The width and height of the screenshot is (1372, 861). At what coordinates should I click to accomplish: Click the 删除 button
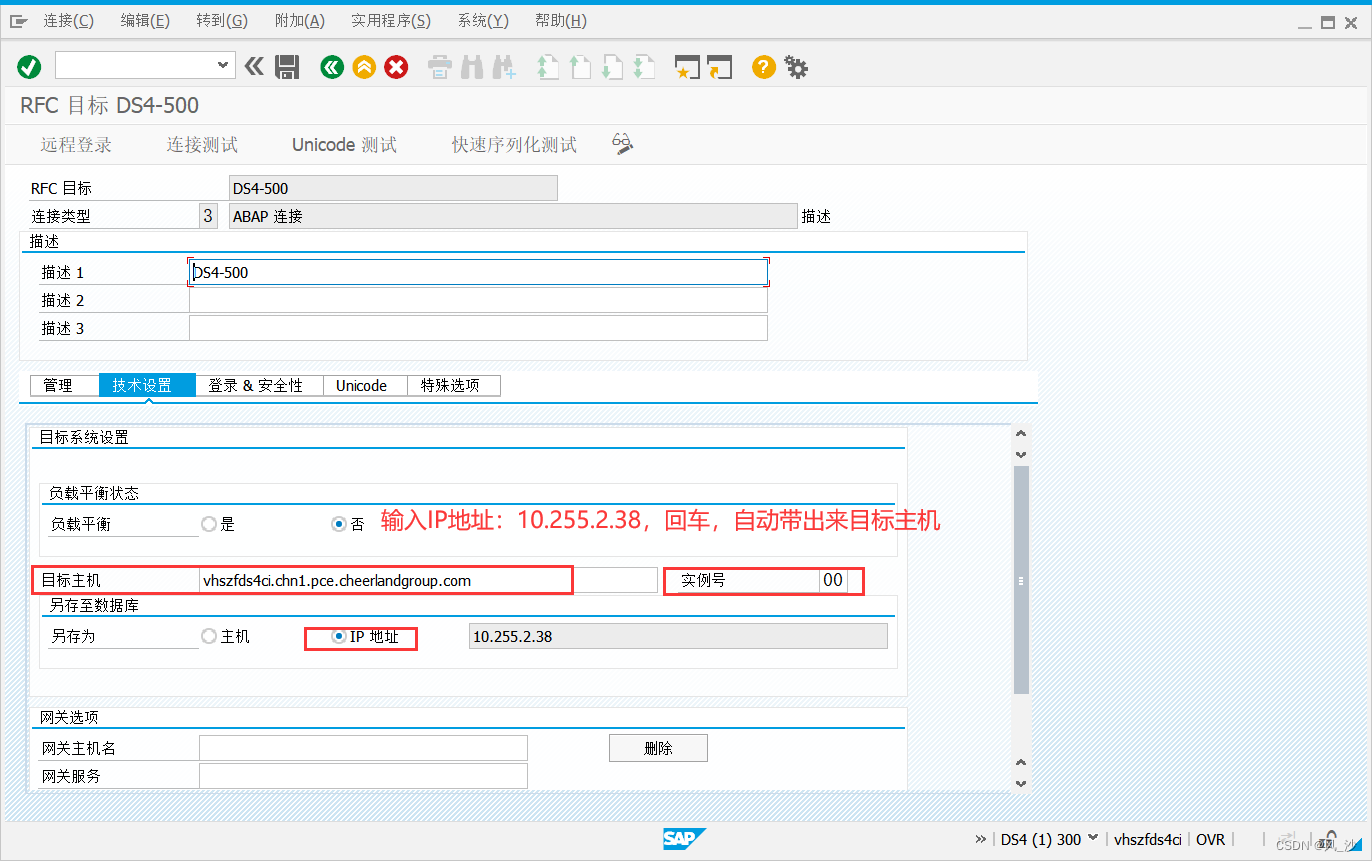click(658, 748)
